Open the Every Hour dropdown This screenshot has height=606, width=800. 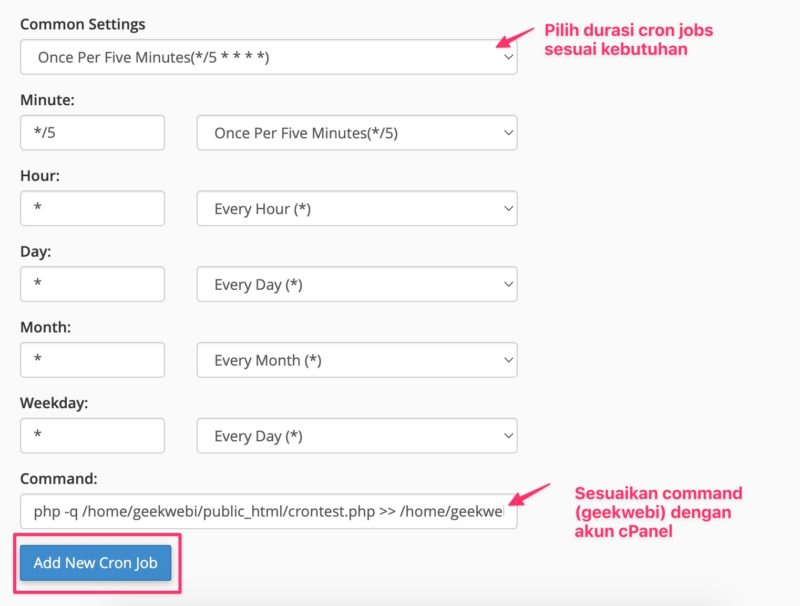click(x=357, y=208)
